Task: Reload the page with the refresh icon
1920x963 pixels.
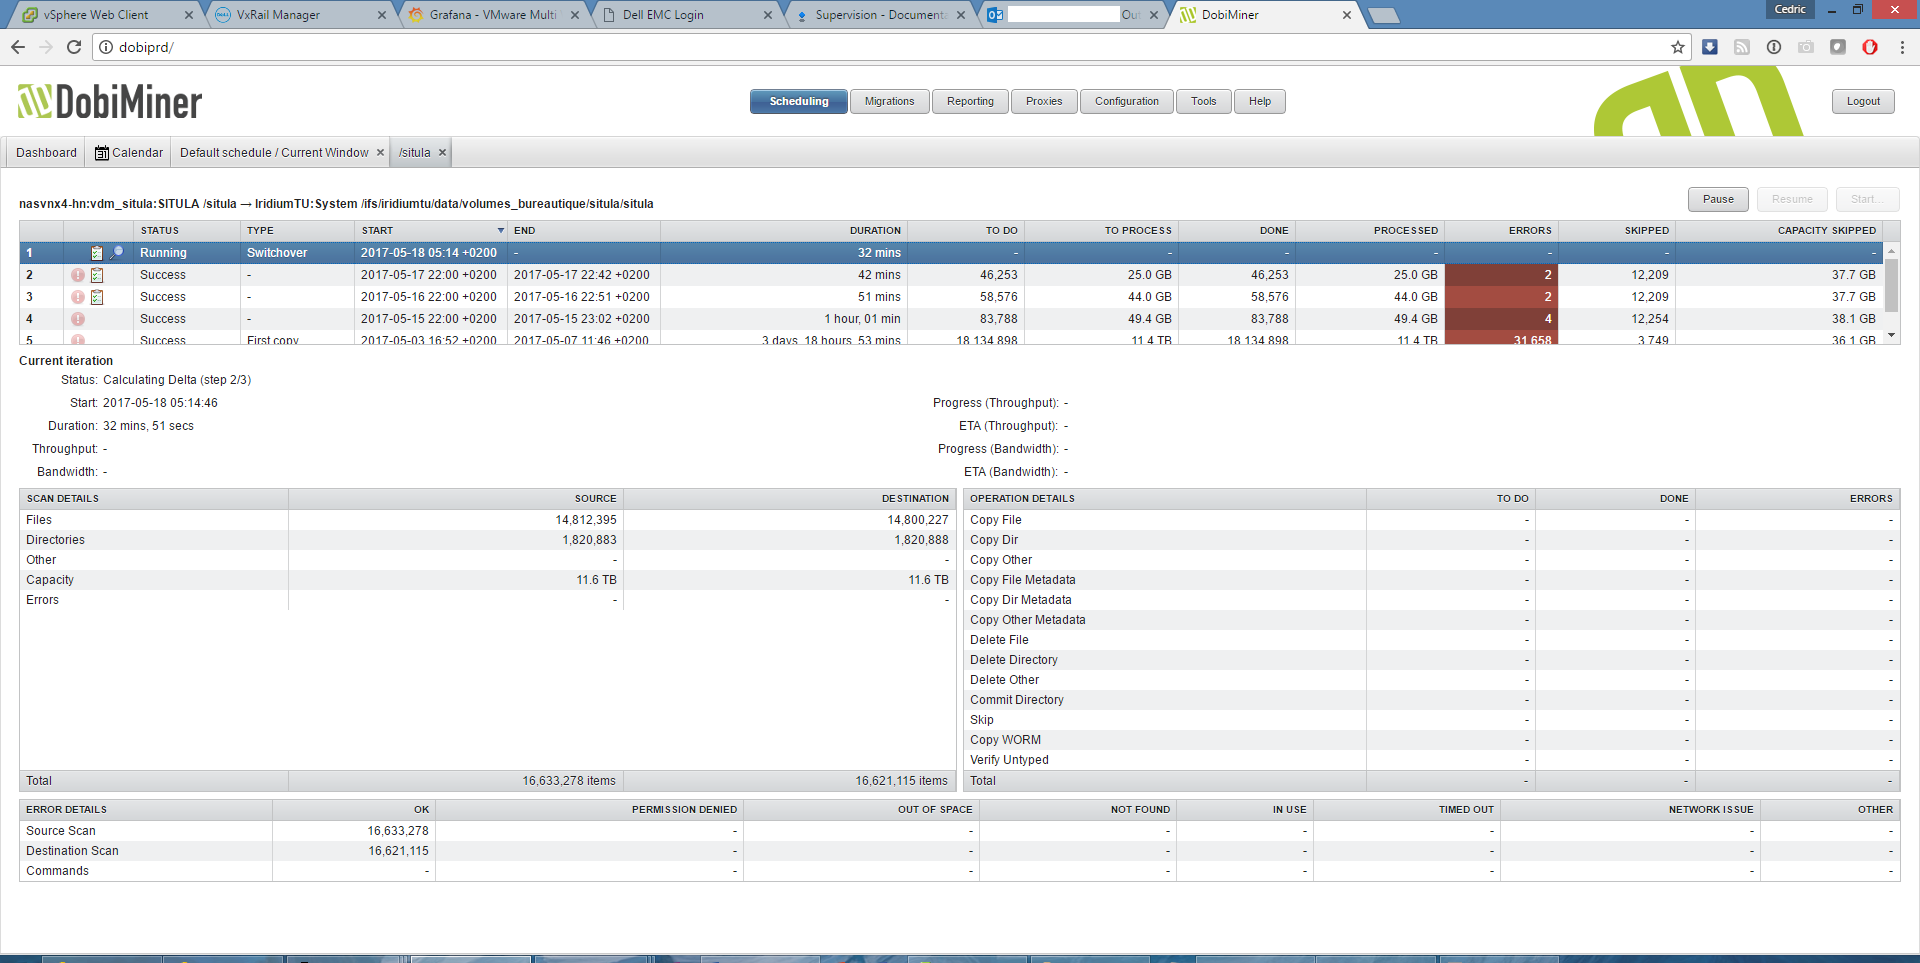Action: tap(73, 47)
